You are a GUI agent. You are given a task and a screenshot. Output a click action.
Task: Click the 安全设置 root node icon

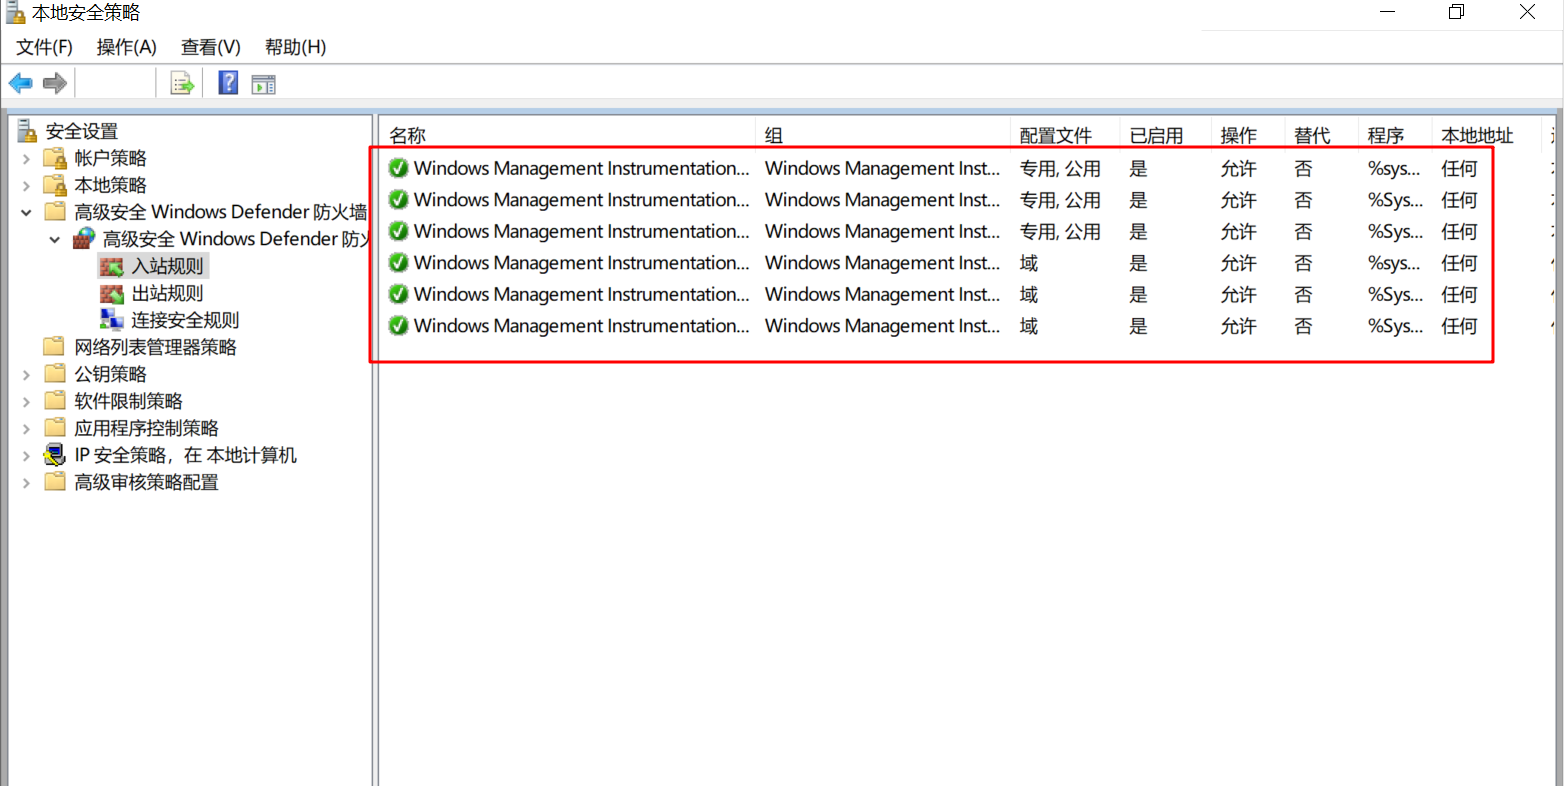pos(27,130)
